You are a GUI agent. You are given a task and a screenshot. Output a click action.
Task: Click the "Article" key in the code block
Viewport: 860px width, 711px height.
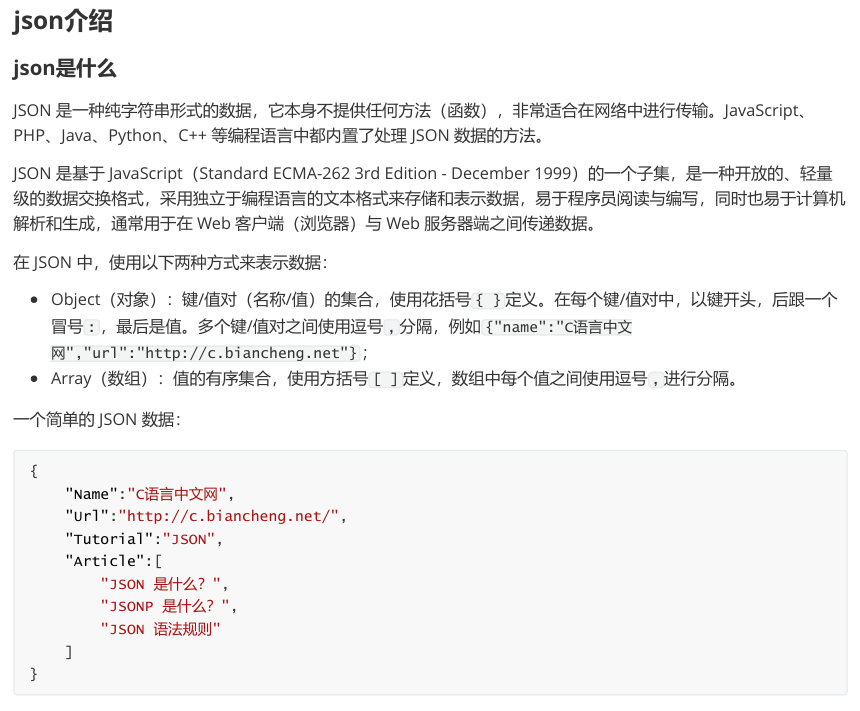104,561
